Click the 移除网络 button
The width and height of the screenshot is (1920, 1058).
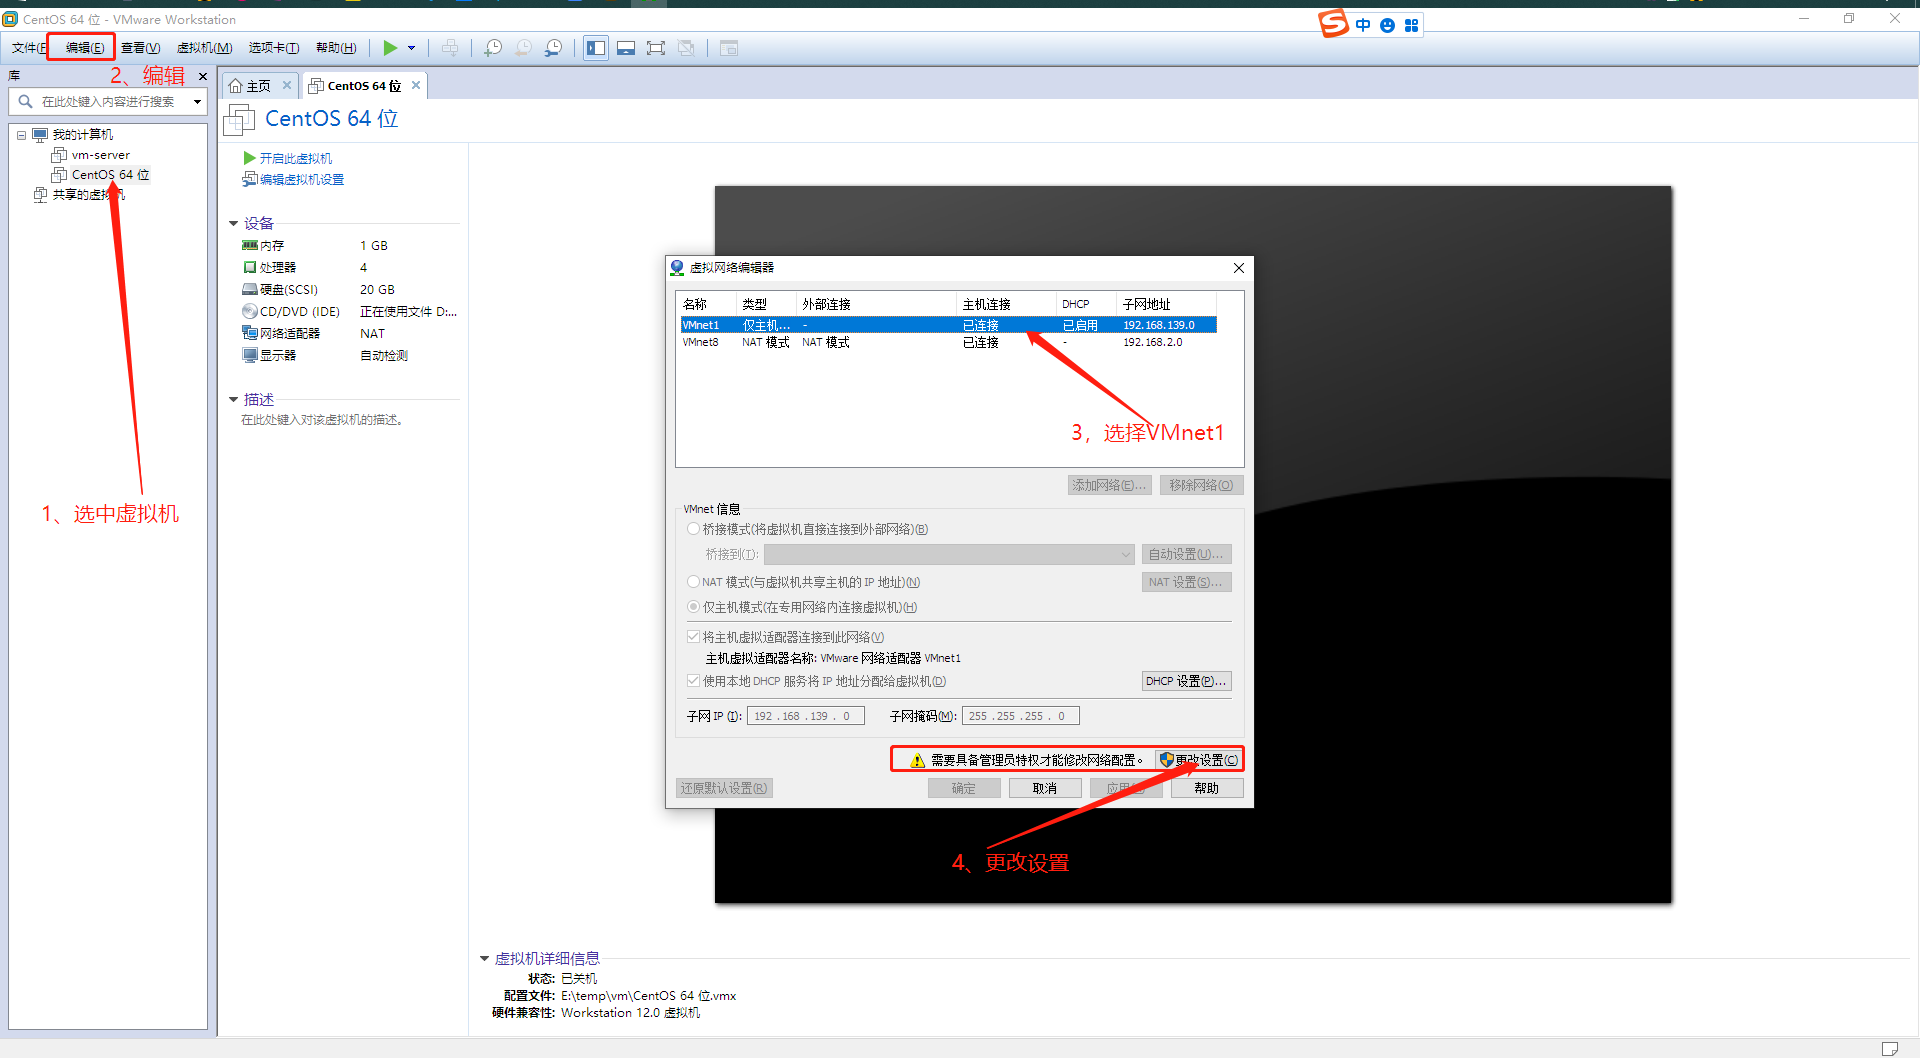point(1201,485)
